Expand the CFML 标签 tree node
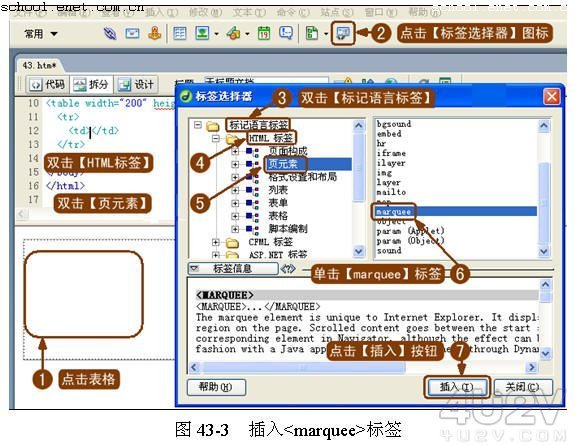Screen dimensions: 575x445 point(216,242)
